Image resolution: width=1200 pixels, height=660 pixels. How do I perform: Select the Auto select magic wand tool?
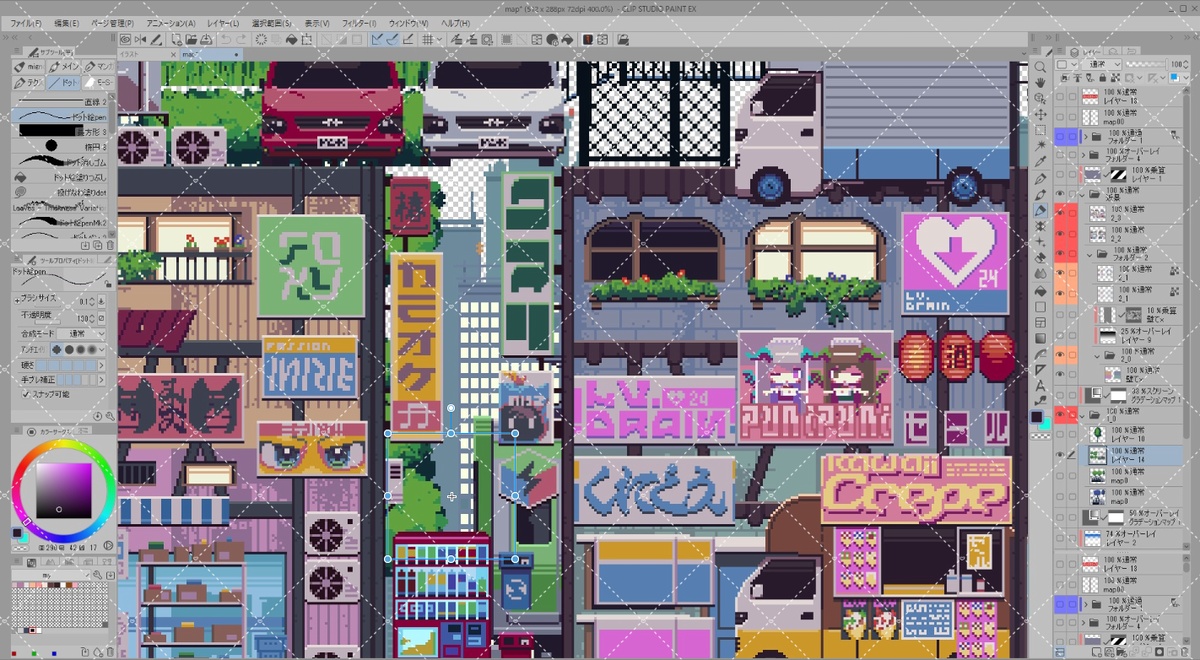(1041, 146)
